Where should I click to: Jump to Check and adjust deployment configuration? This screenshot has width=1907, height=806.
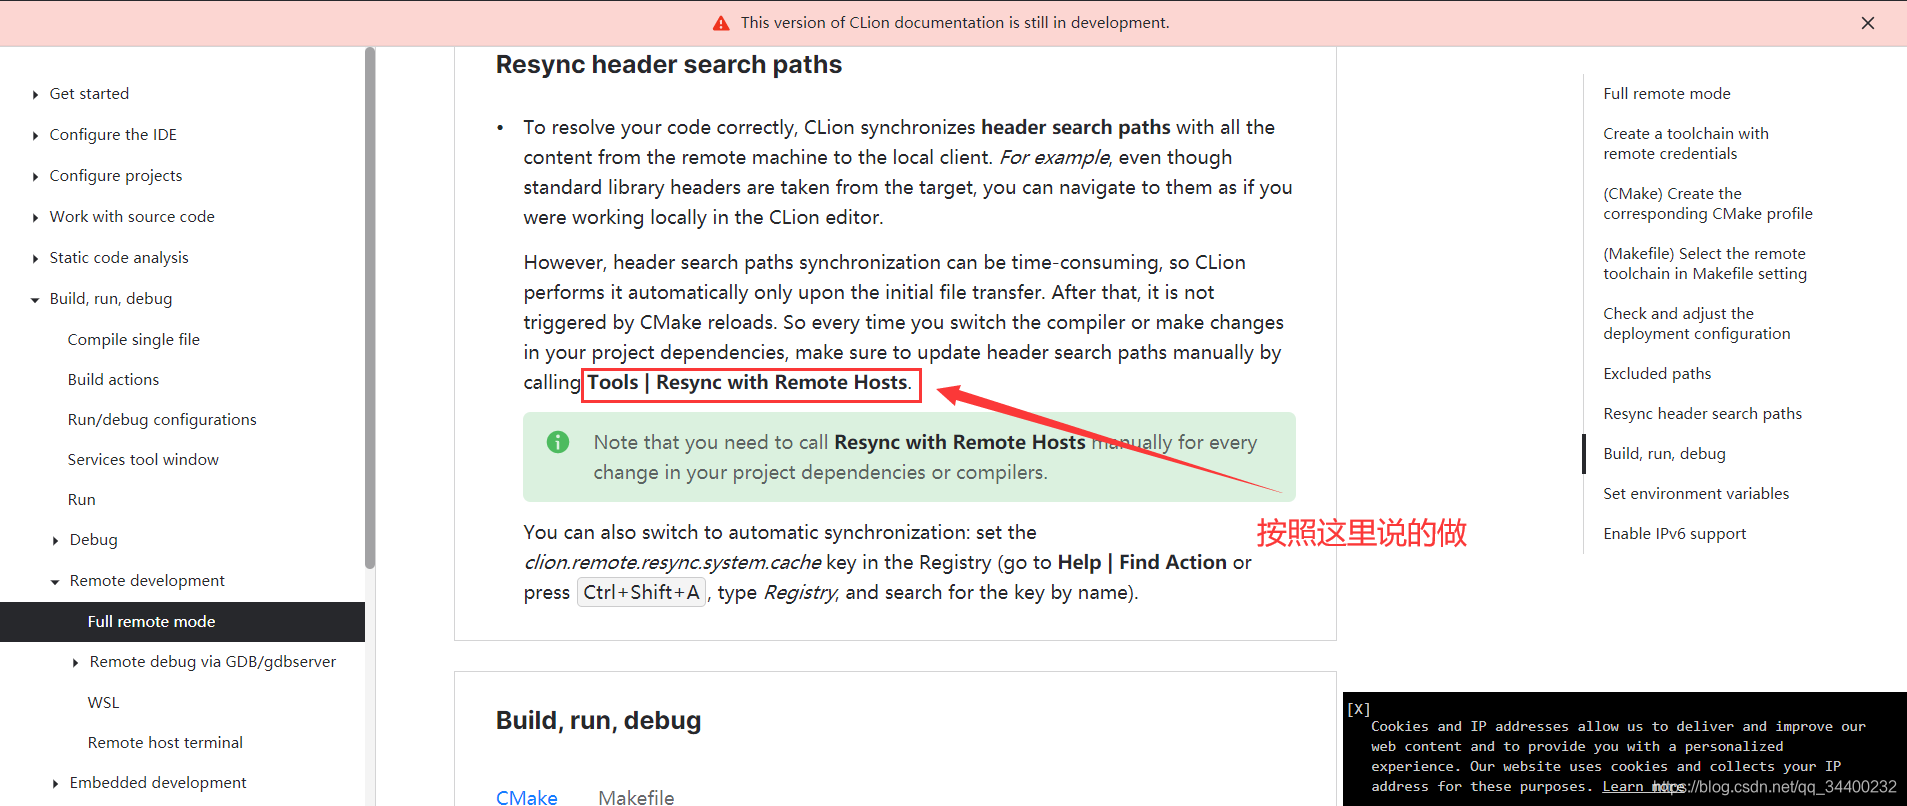coord(1697,323)
